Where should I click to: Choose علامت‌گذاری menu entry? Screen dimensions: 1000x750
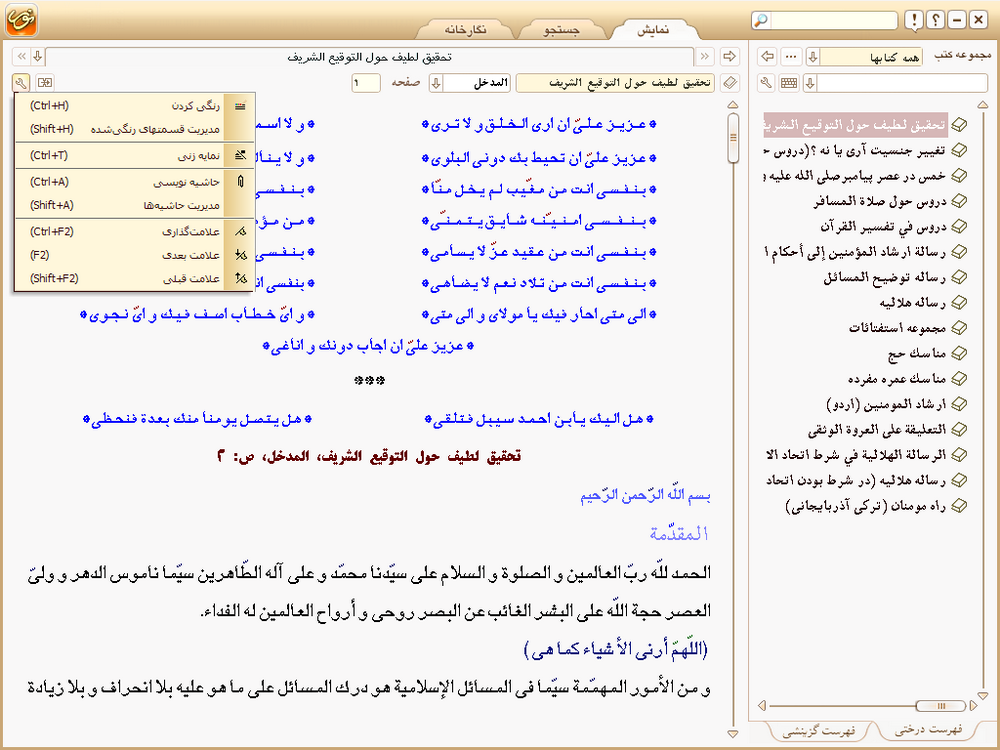[x=135, y=232]
